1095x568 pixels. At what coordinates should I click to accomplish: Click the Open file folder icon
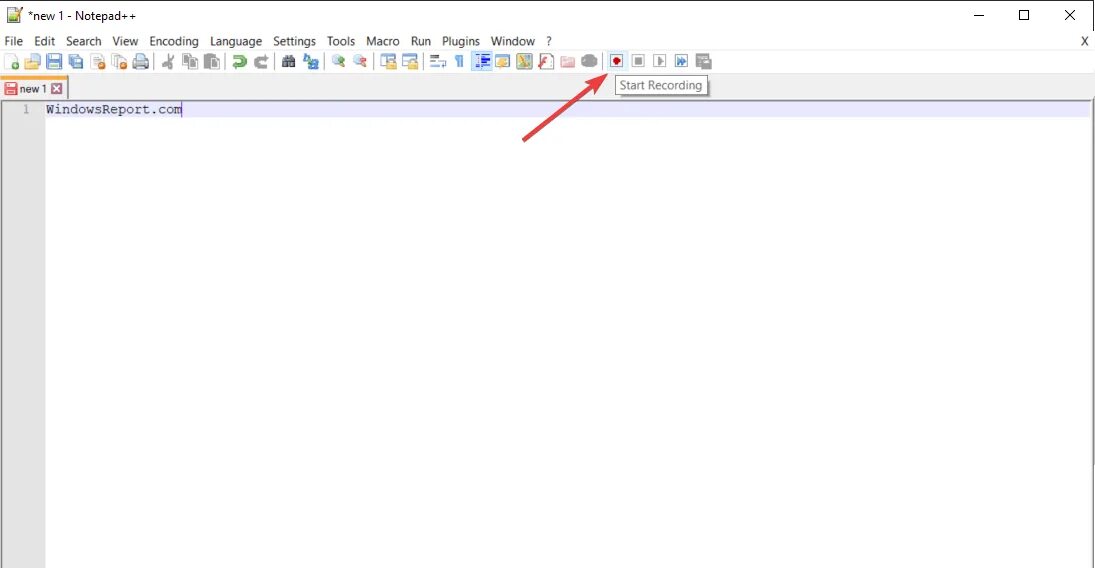click(x=32, y=61)
